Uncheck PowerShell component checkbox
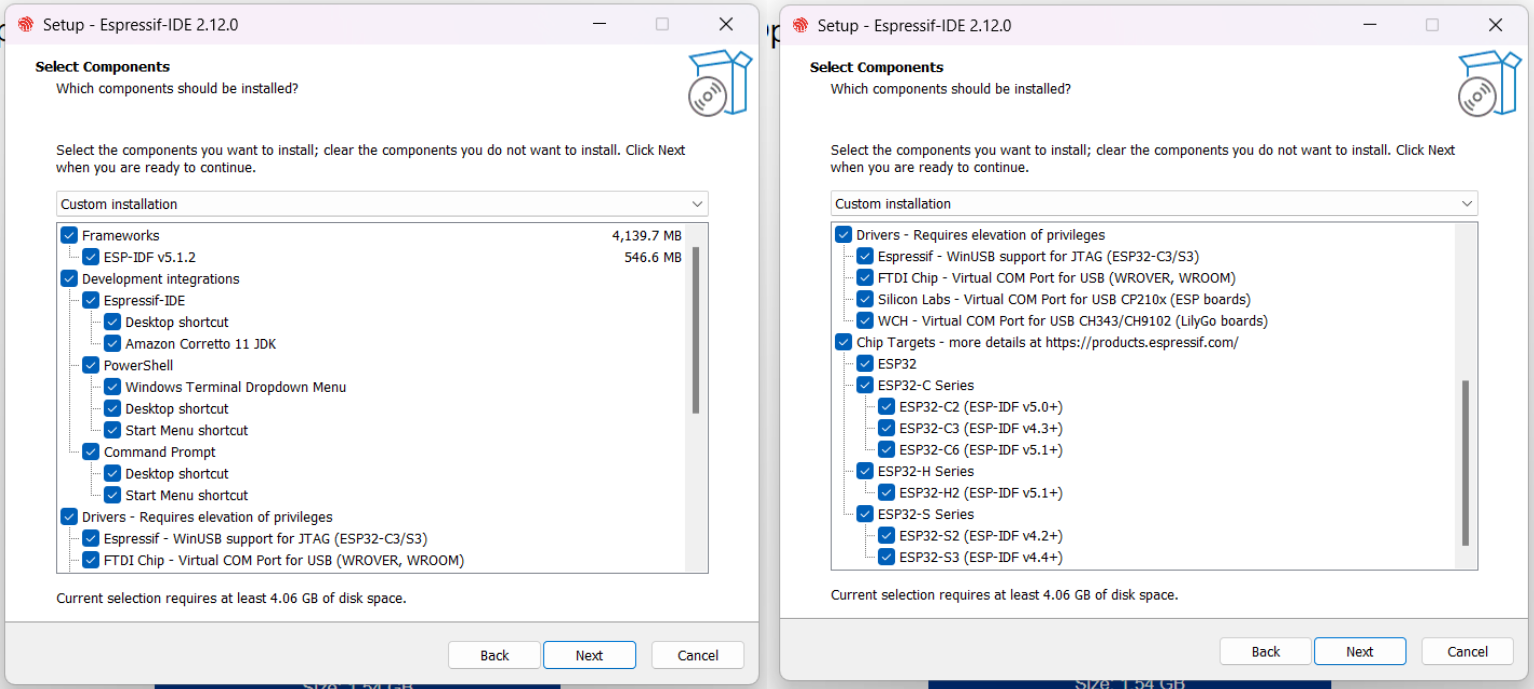The width and height of the screenshot is (1534, 689). (91, 365)
